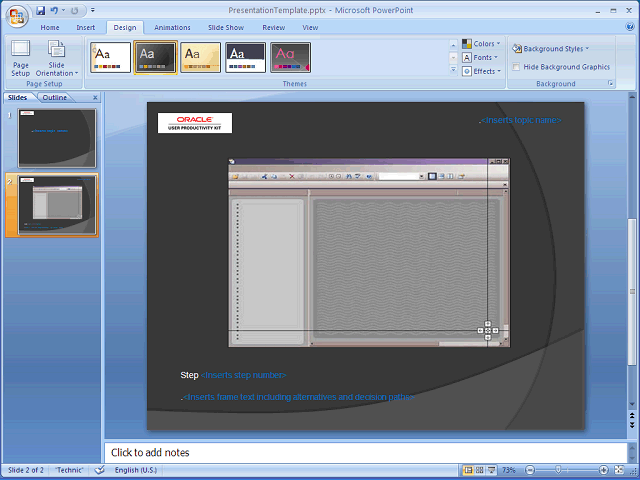Click the '<Inserts topic name>' placeholder
Viewport: 640px width, 480px height.
click(x=520, y=120)
